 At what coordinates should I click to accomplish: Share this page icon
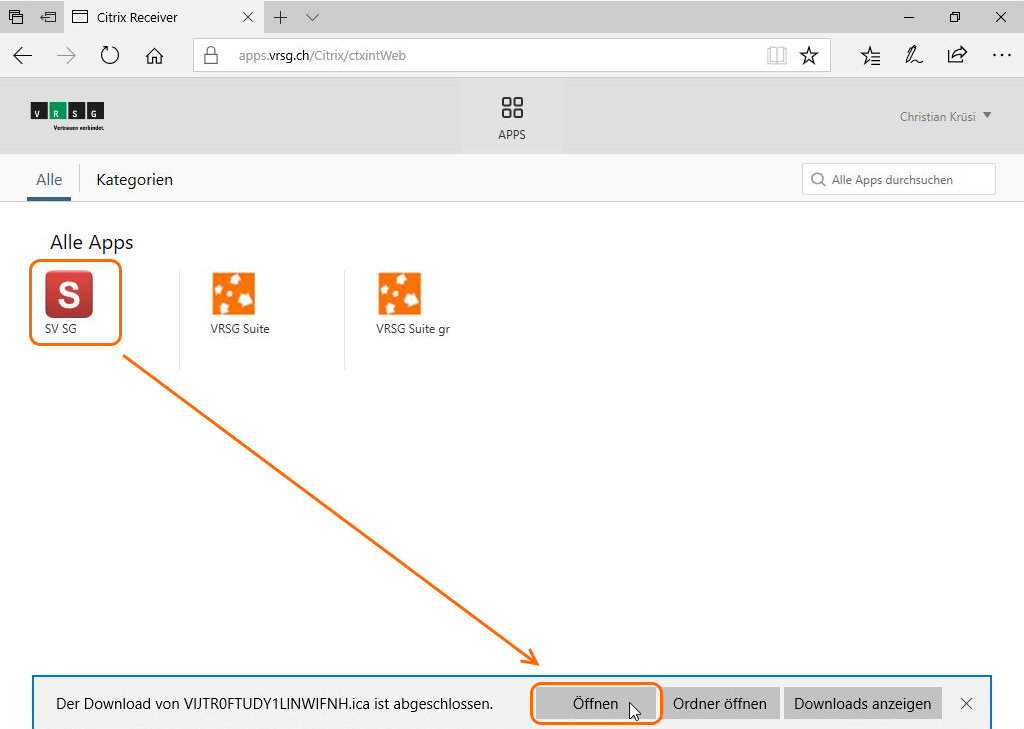pos(957,56)
